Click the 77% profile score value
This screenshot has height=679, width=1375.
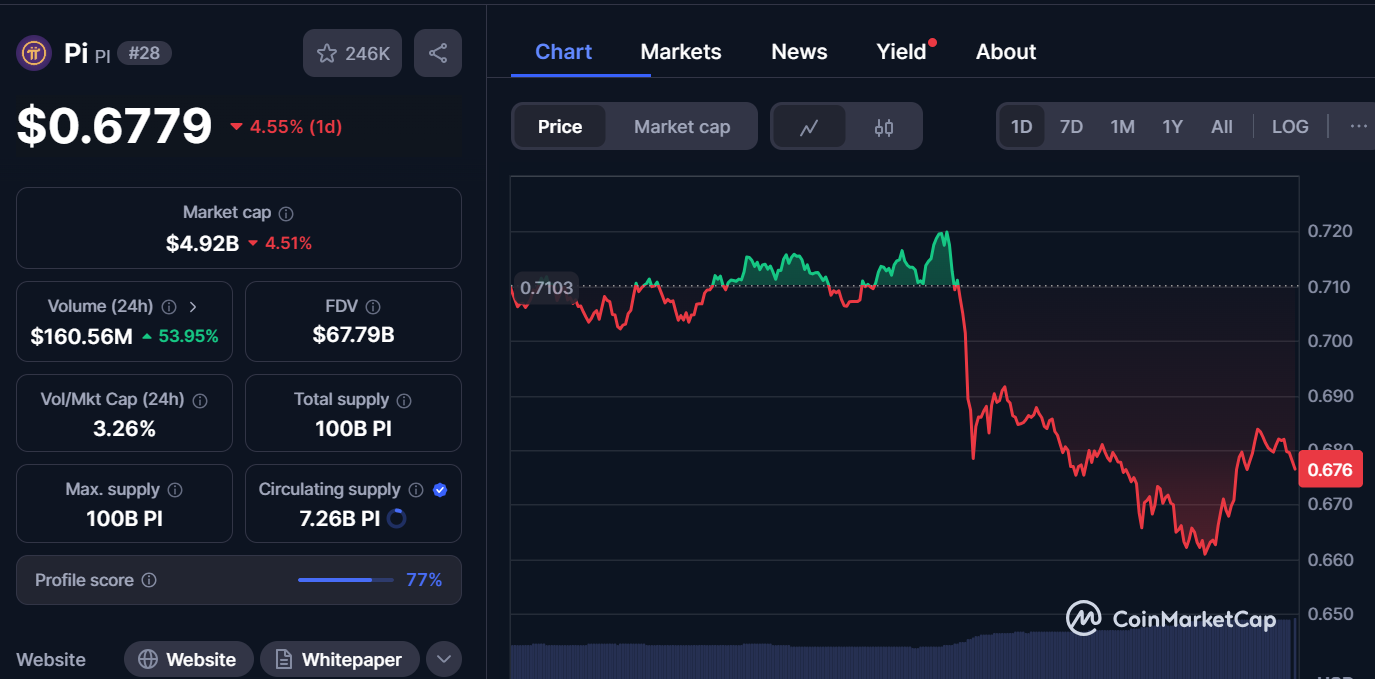pos(424,580)
